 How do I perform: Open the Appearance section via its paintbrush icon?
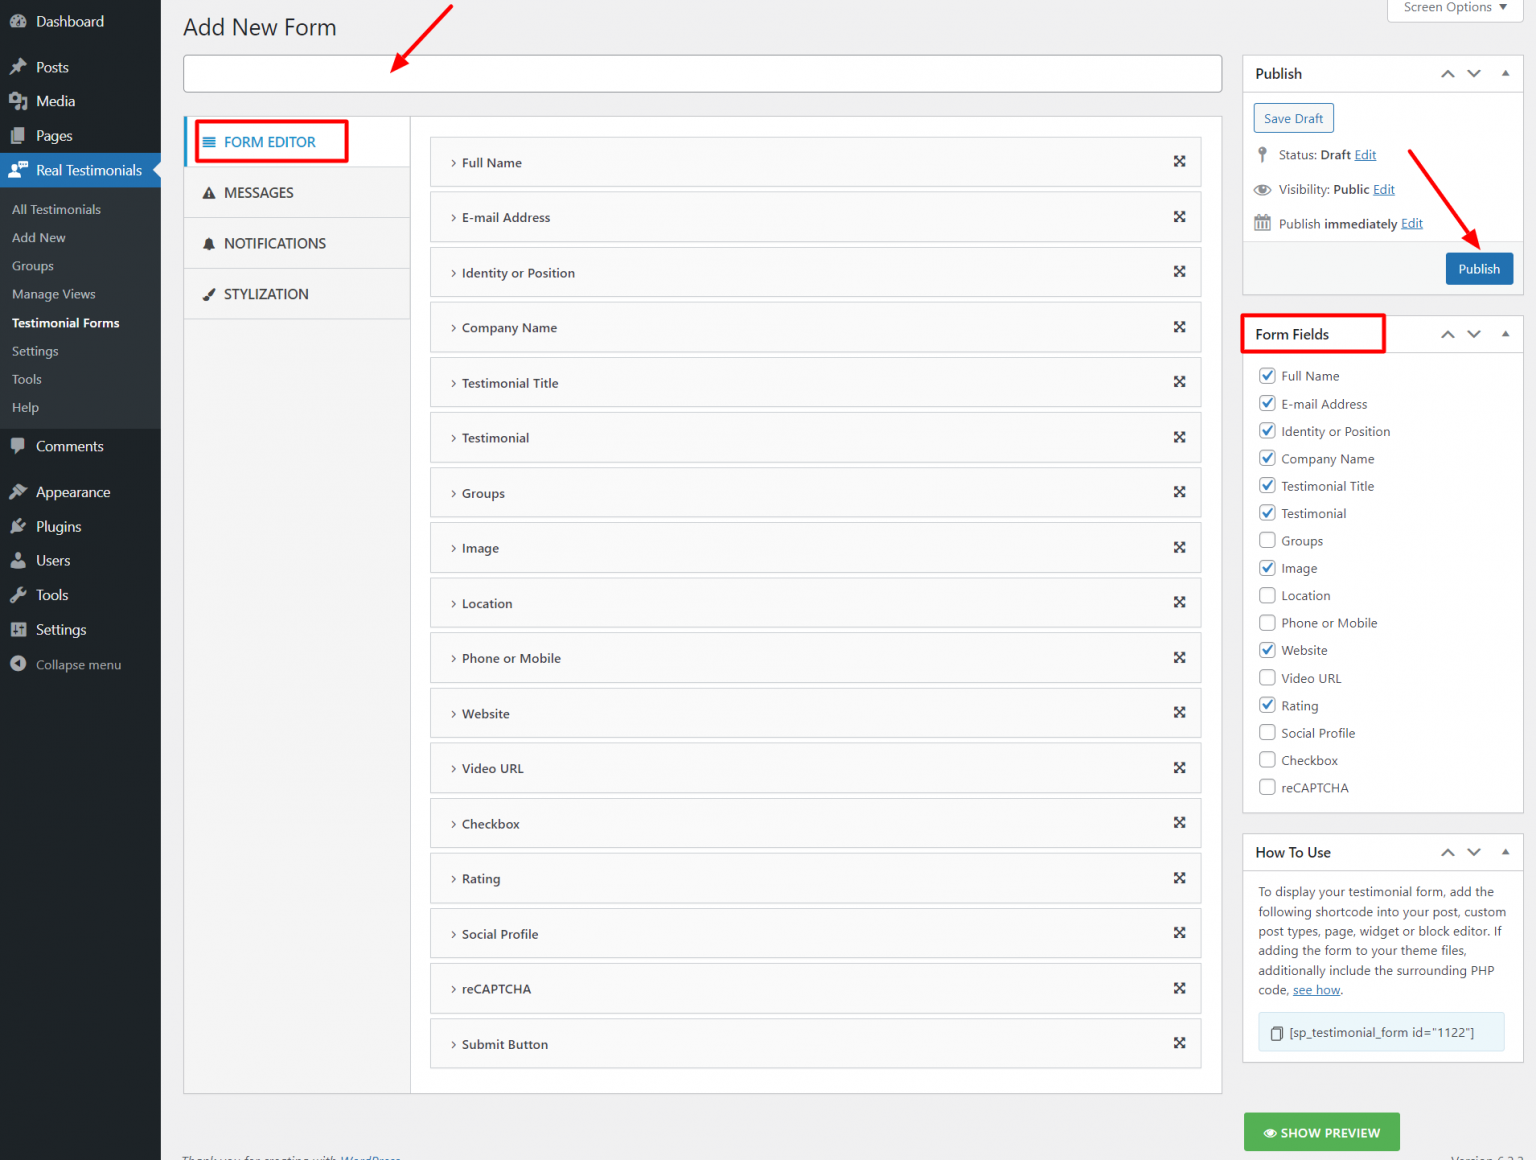20,491
